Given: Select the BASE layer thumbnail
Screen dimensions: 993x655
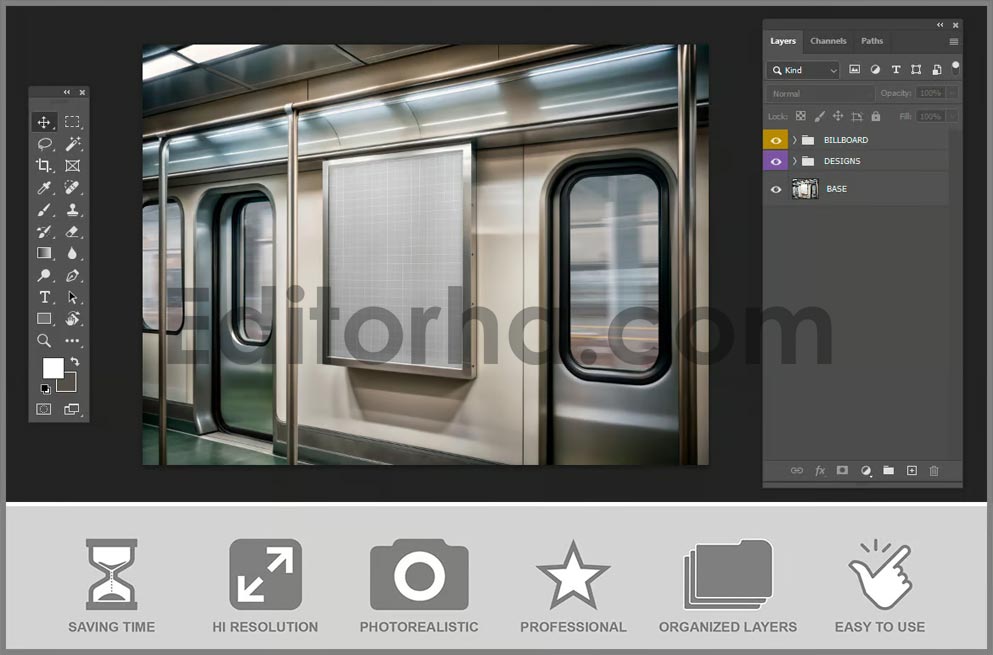Looking at the screenshot, I should 805,189.
